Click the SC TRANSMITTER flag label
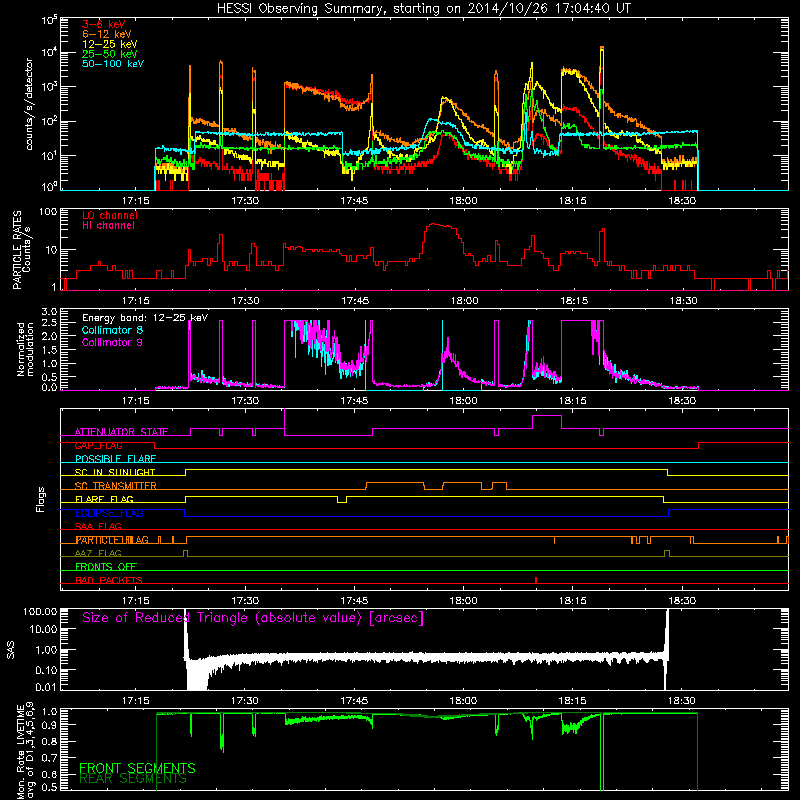Viewport: 800px width, 800px height. coord(115,486)
